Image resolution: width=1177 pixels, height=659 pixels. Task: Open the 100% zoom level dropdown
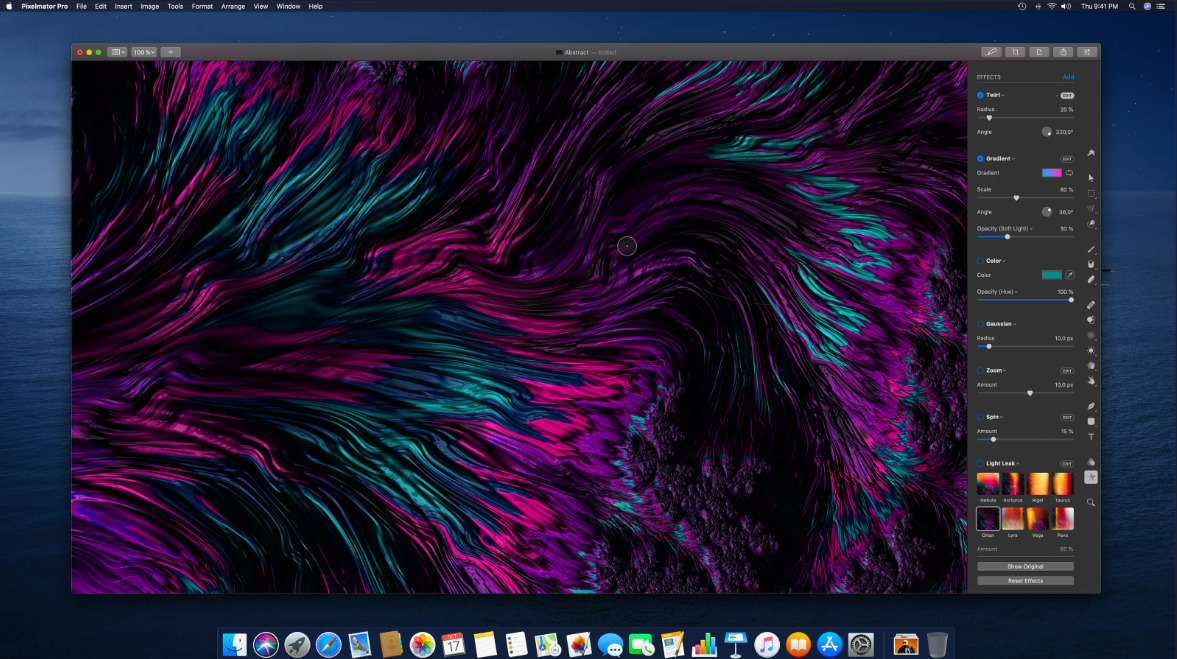tap(143, 52)
